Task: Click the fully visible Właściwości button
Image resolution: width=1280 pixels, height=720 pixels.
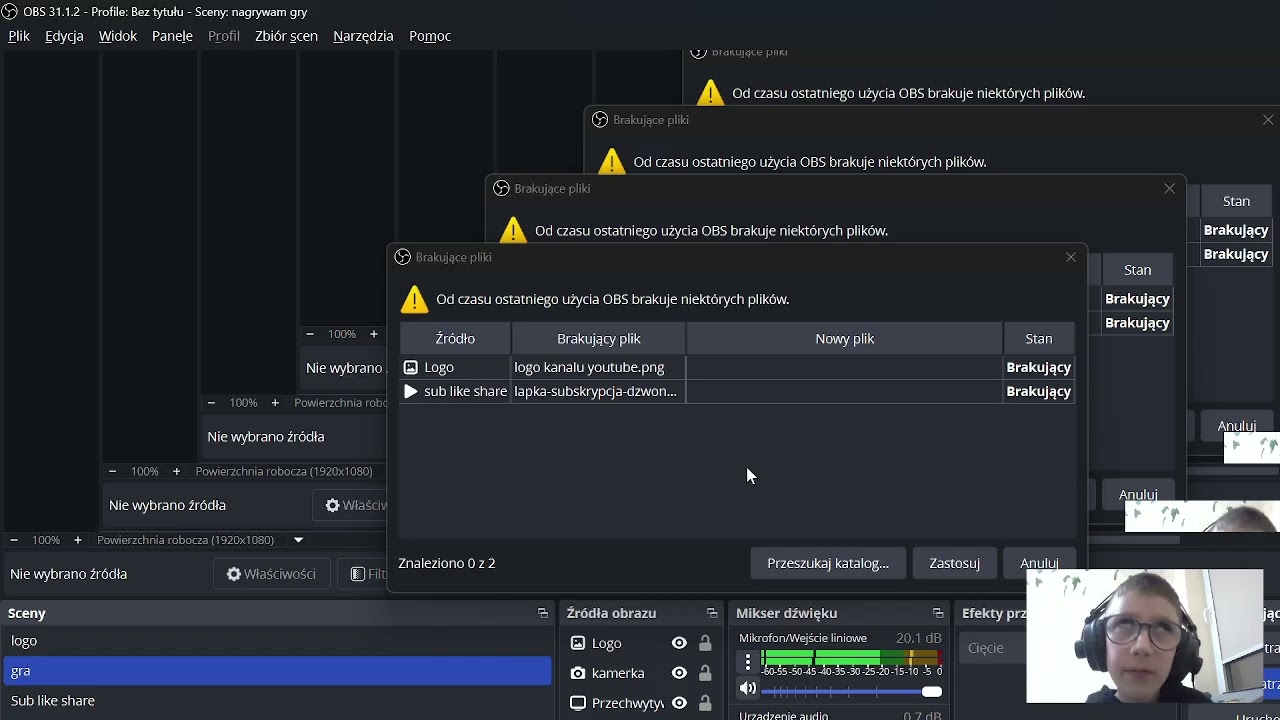Action: [x=271, y=574]
